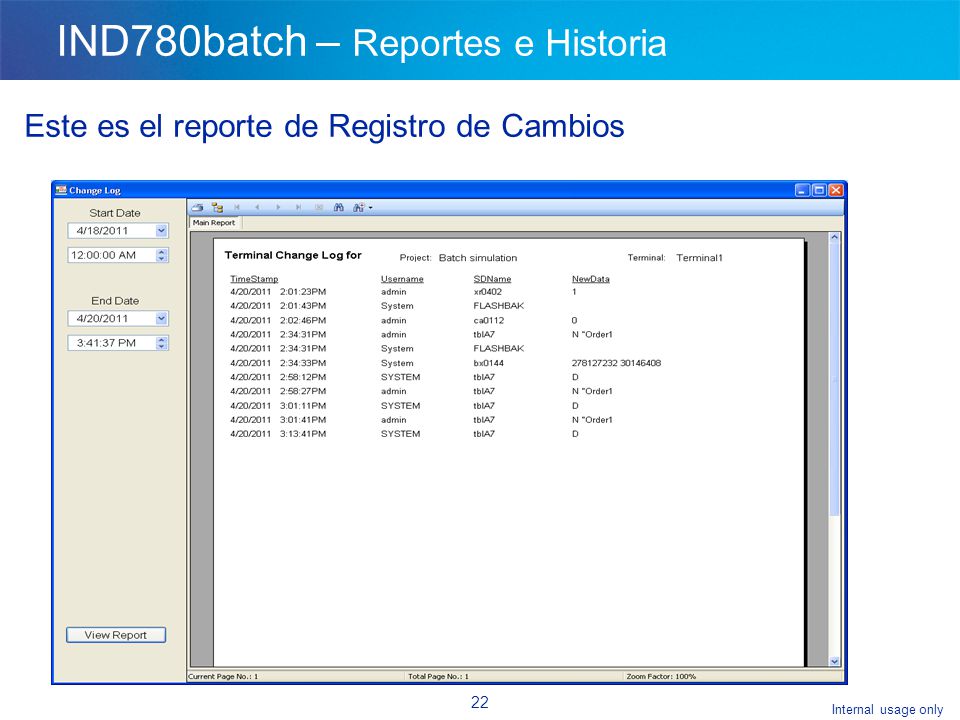Click the report scrollbar up arrow
960x720 pixels.
click(x=834, y=237)
